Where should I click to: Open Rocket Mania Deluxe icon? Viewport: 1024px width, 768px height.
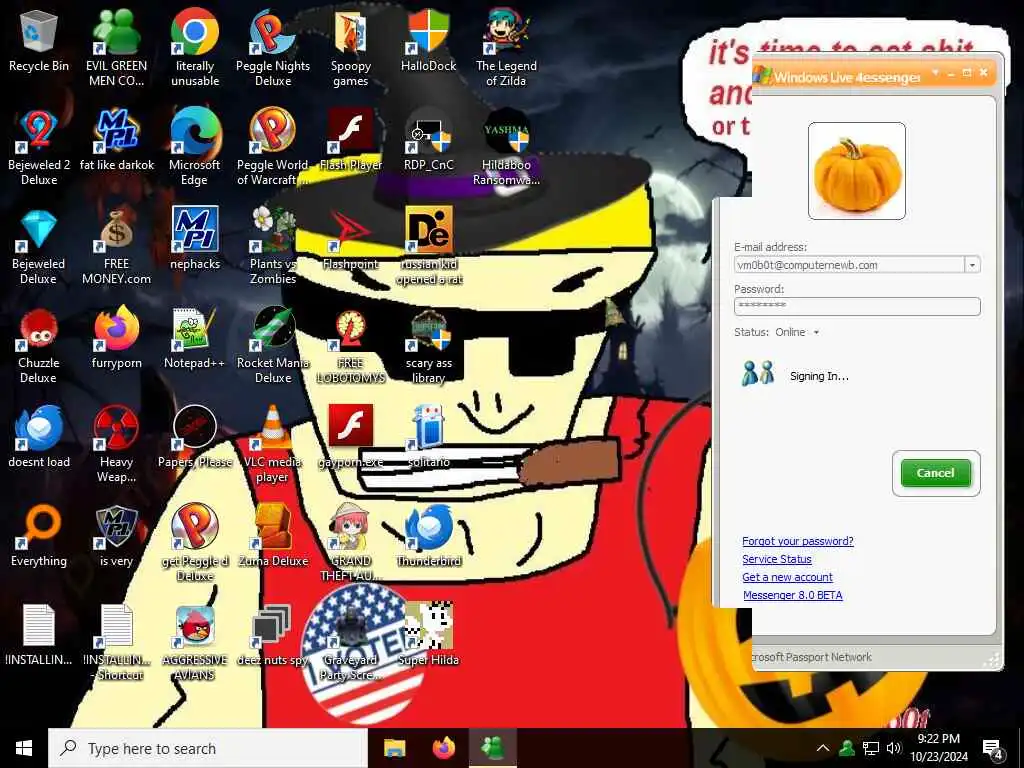pyautogui.click(x=273, y=346)
